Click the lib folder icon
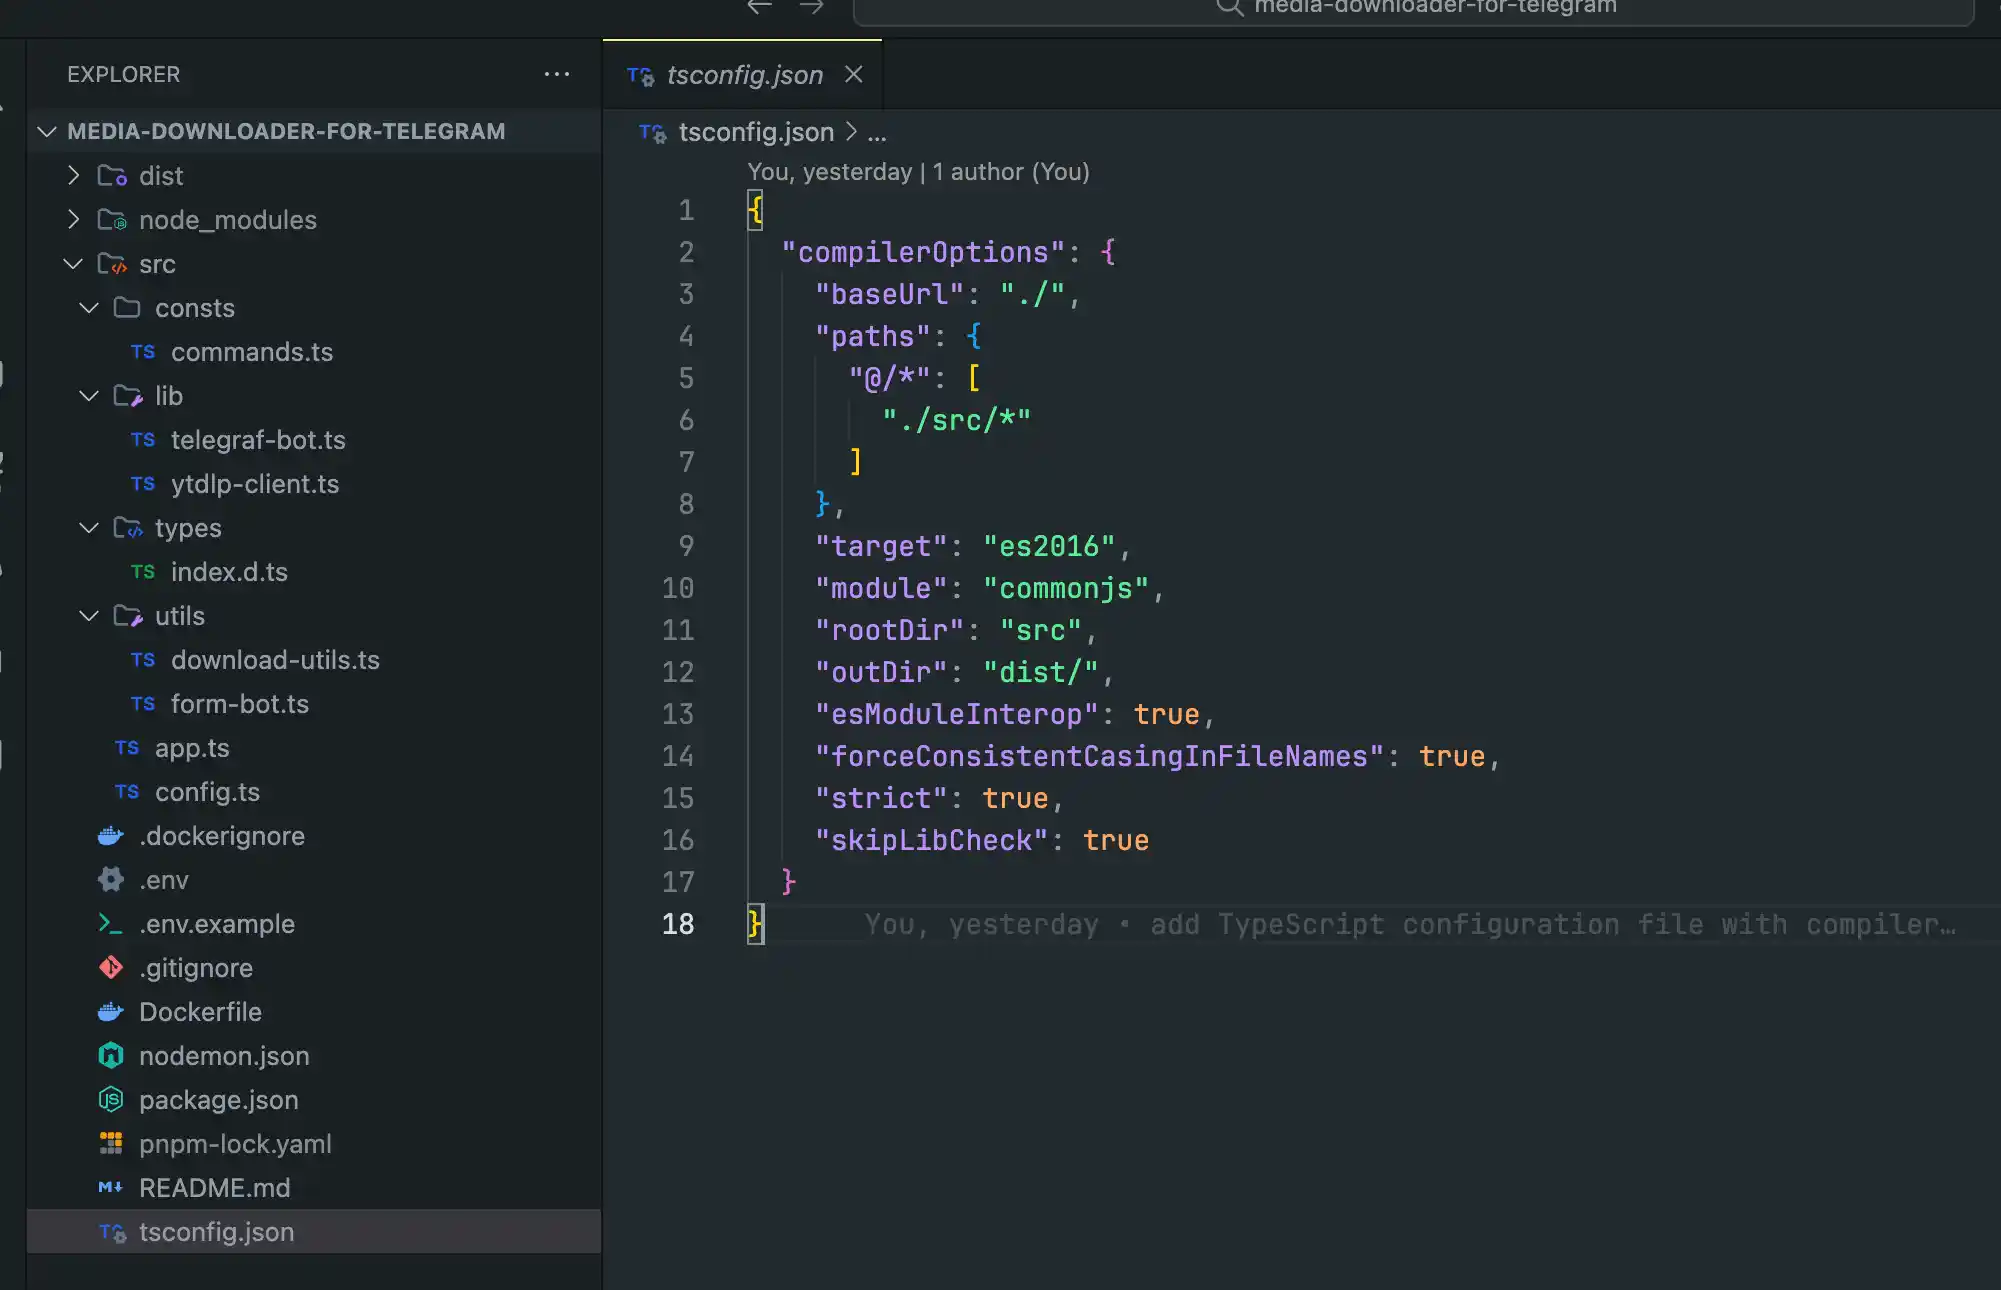The width and height of the screenshot is (2001, 1290). coord(128,396)
